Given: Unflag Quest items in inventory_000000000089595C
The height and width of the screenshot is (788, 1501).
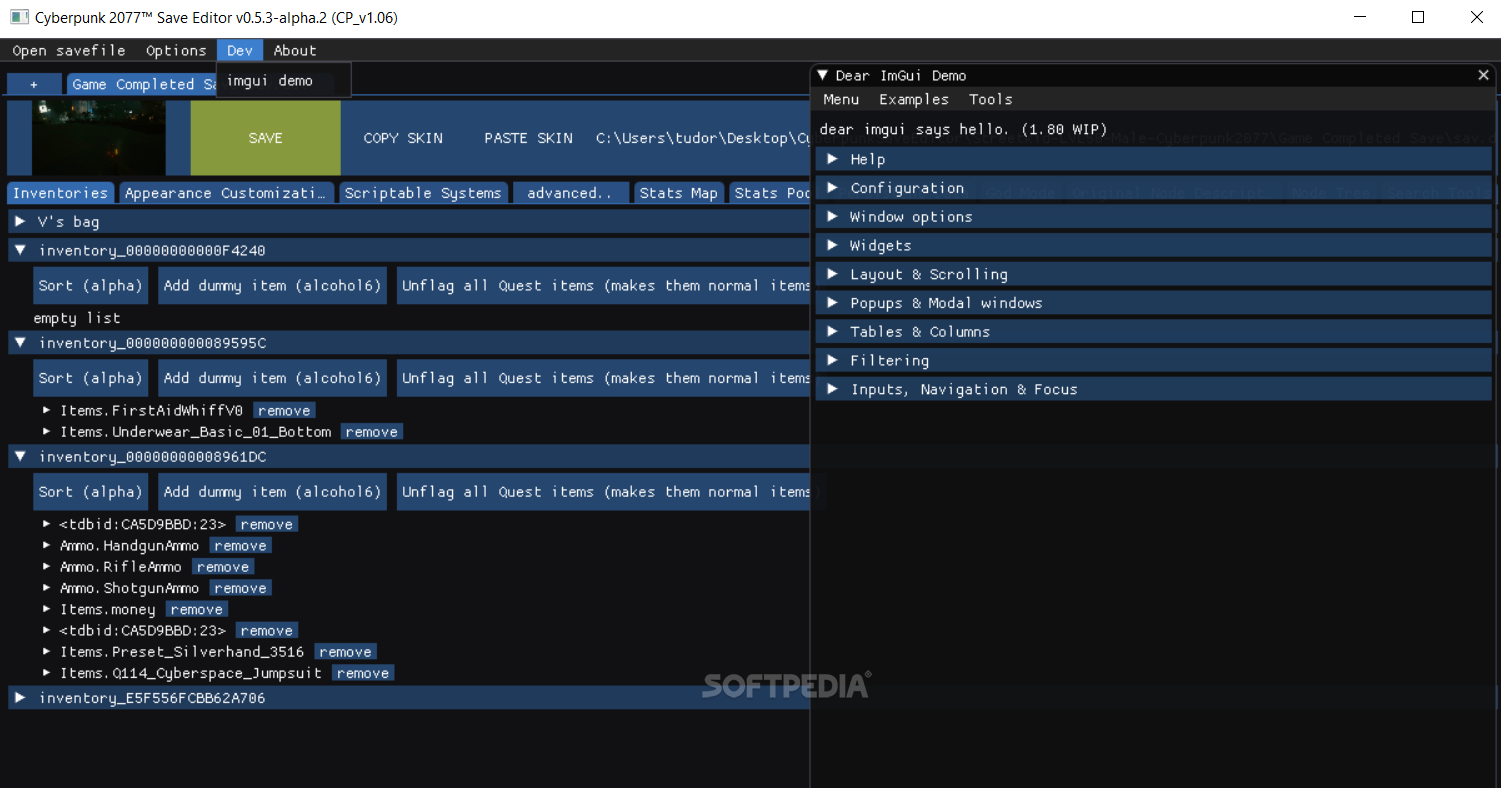Looking at the screenshot, I should pos(603,378).
